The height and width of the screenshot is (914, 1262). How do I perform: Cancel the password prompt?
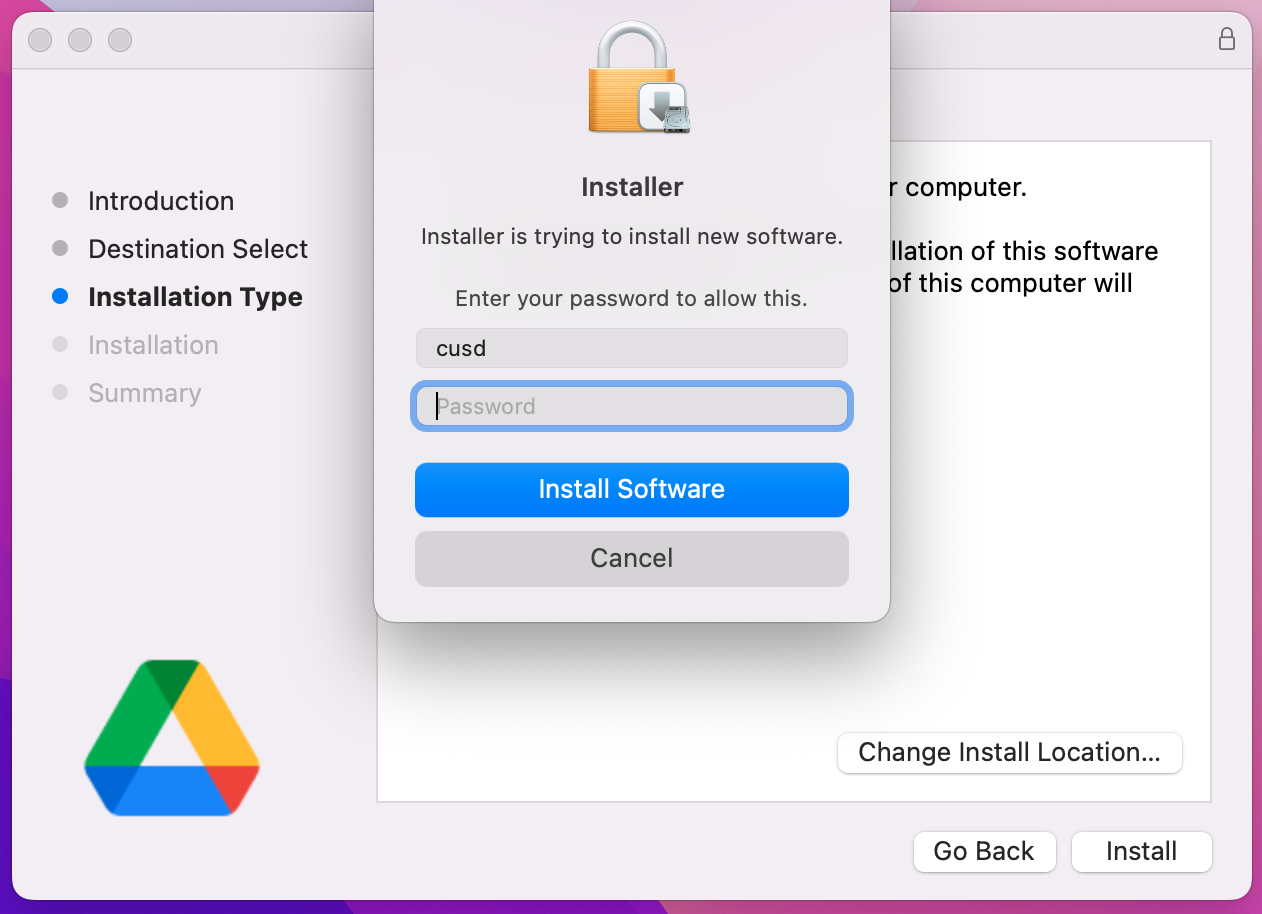point(632,558)
